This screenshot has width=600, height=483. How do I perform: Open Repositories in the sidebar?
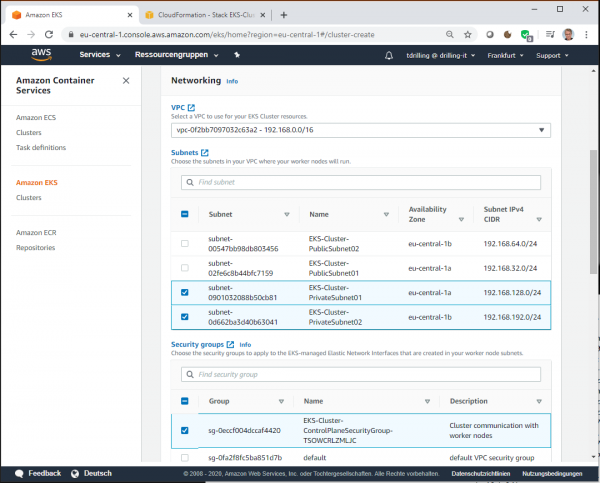pos(36,248)
